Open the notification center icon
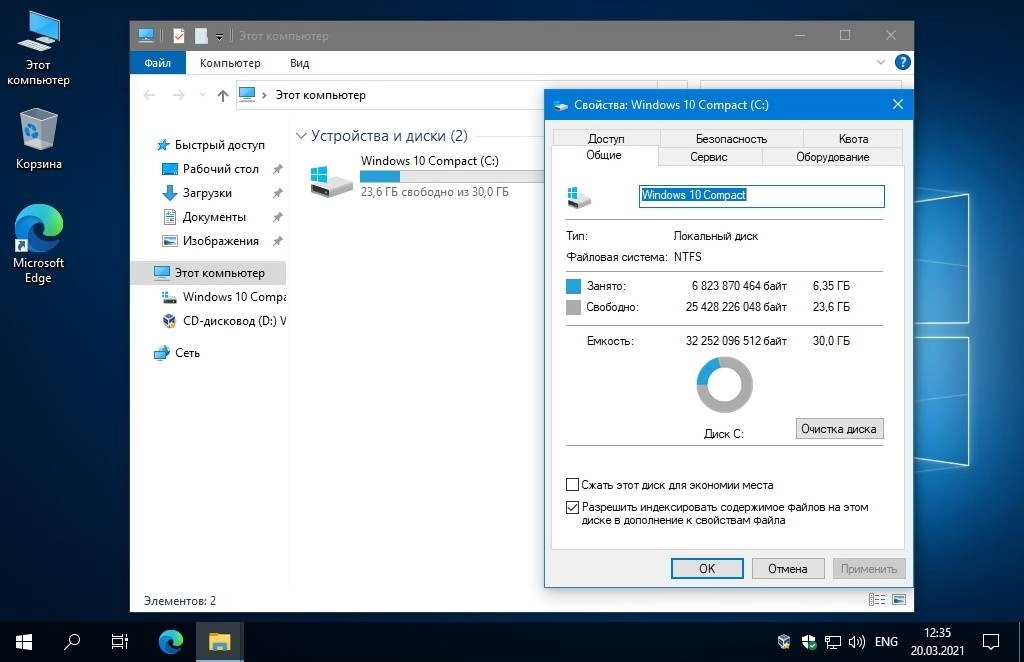Image resolution: width=1024 pixels, height=662 pixels. tap(991, 642)
